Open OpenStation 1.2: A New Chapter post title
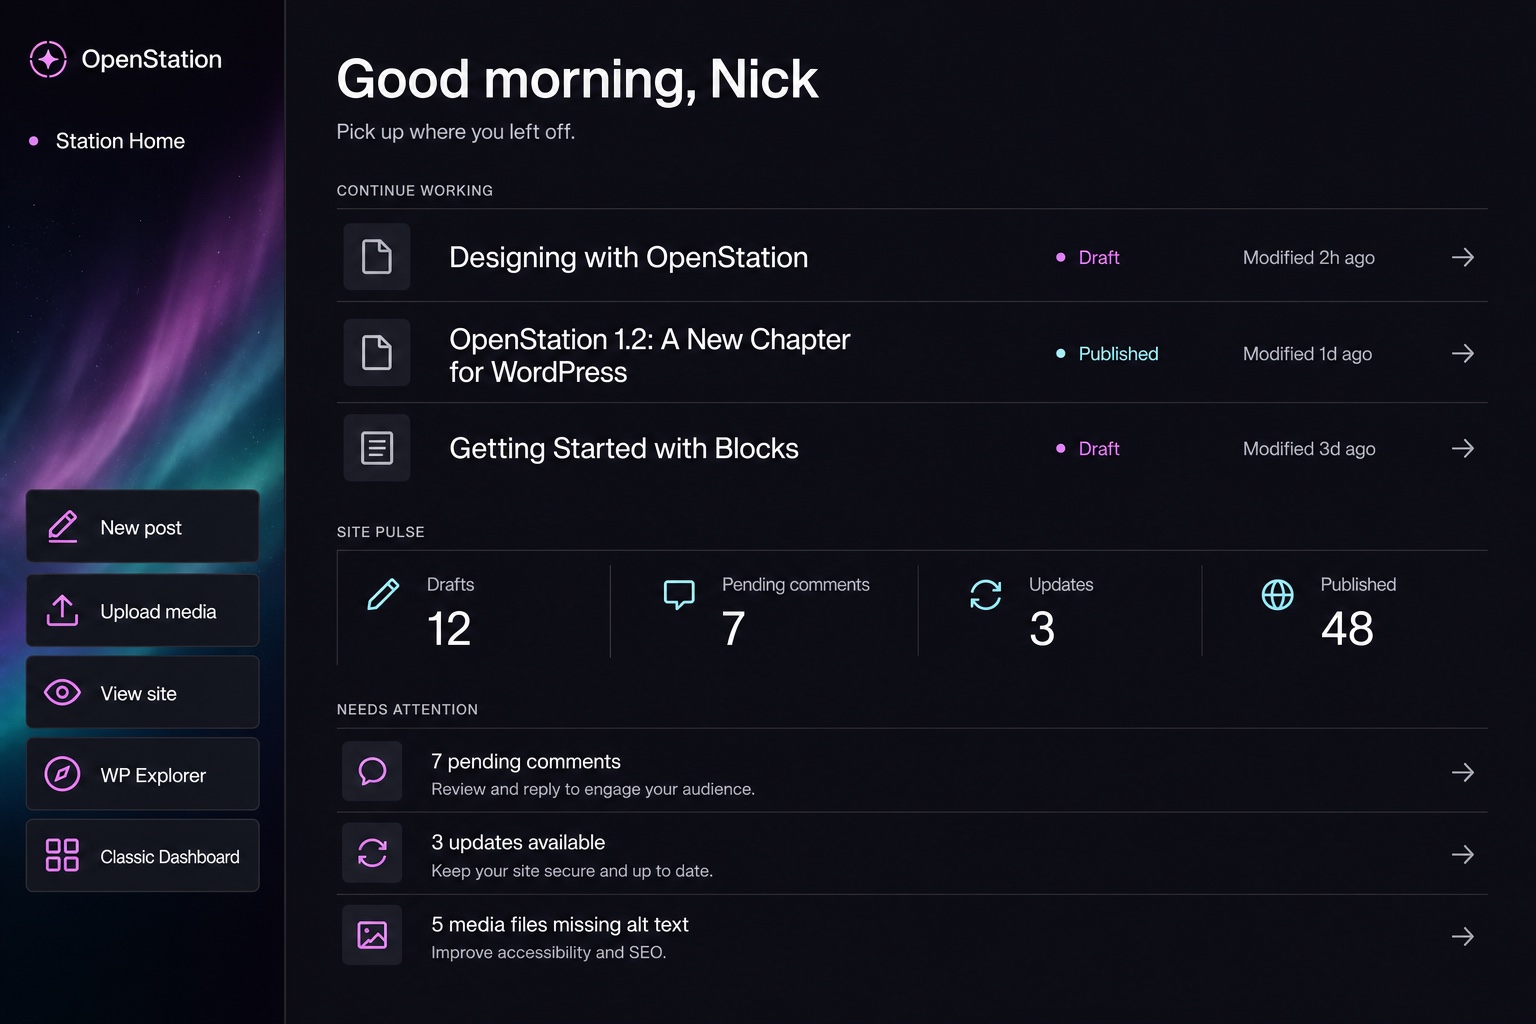 649,355
